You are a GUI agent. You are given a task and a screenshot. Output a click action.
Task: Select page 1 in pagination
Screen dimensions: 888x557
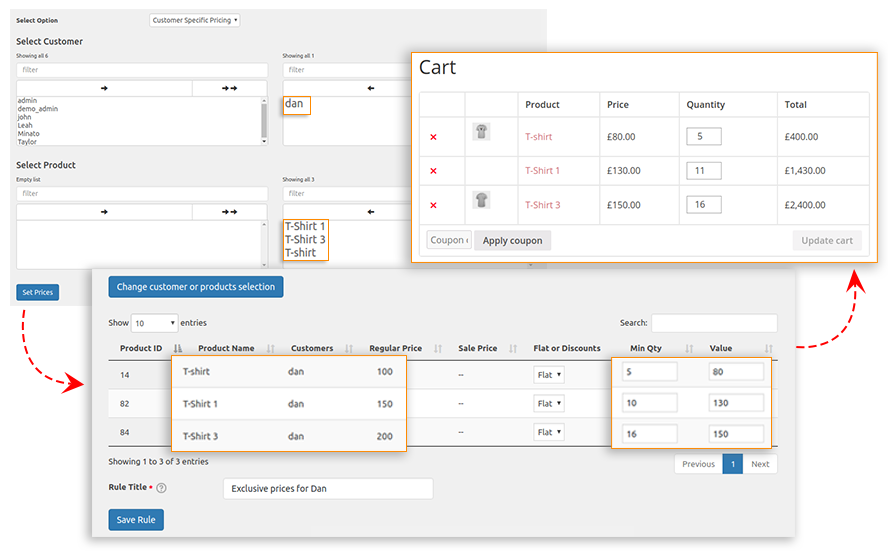click(x=733, y=464)
